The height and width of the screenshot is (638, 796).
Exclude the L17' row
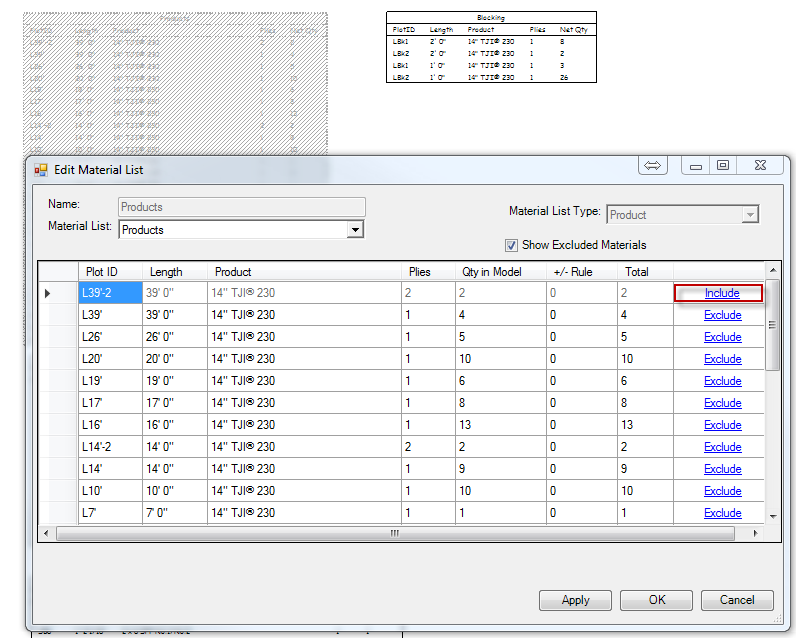[722, 403]
